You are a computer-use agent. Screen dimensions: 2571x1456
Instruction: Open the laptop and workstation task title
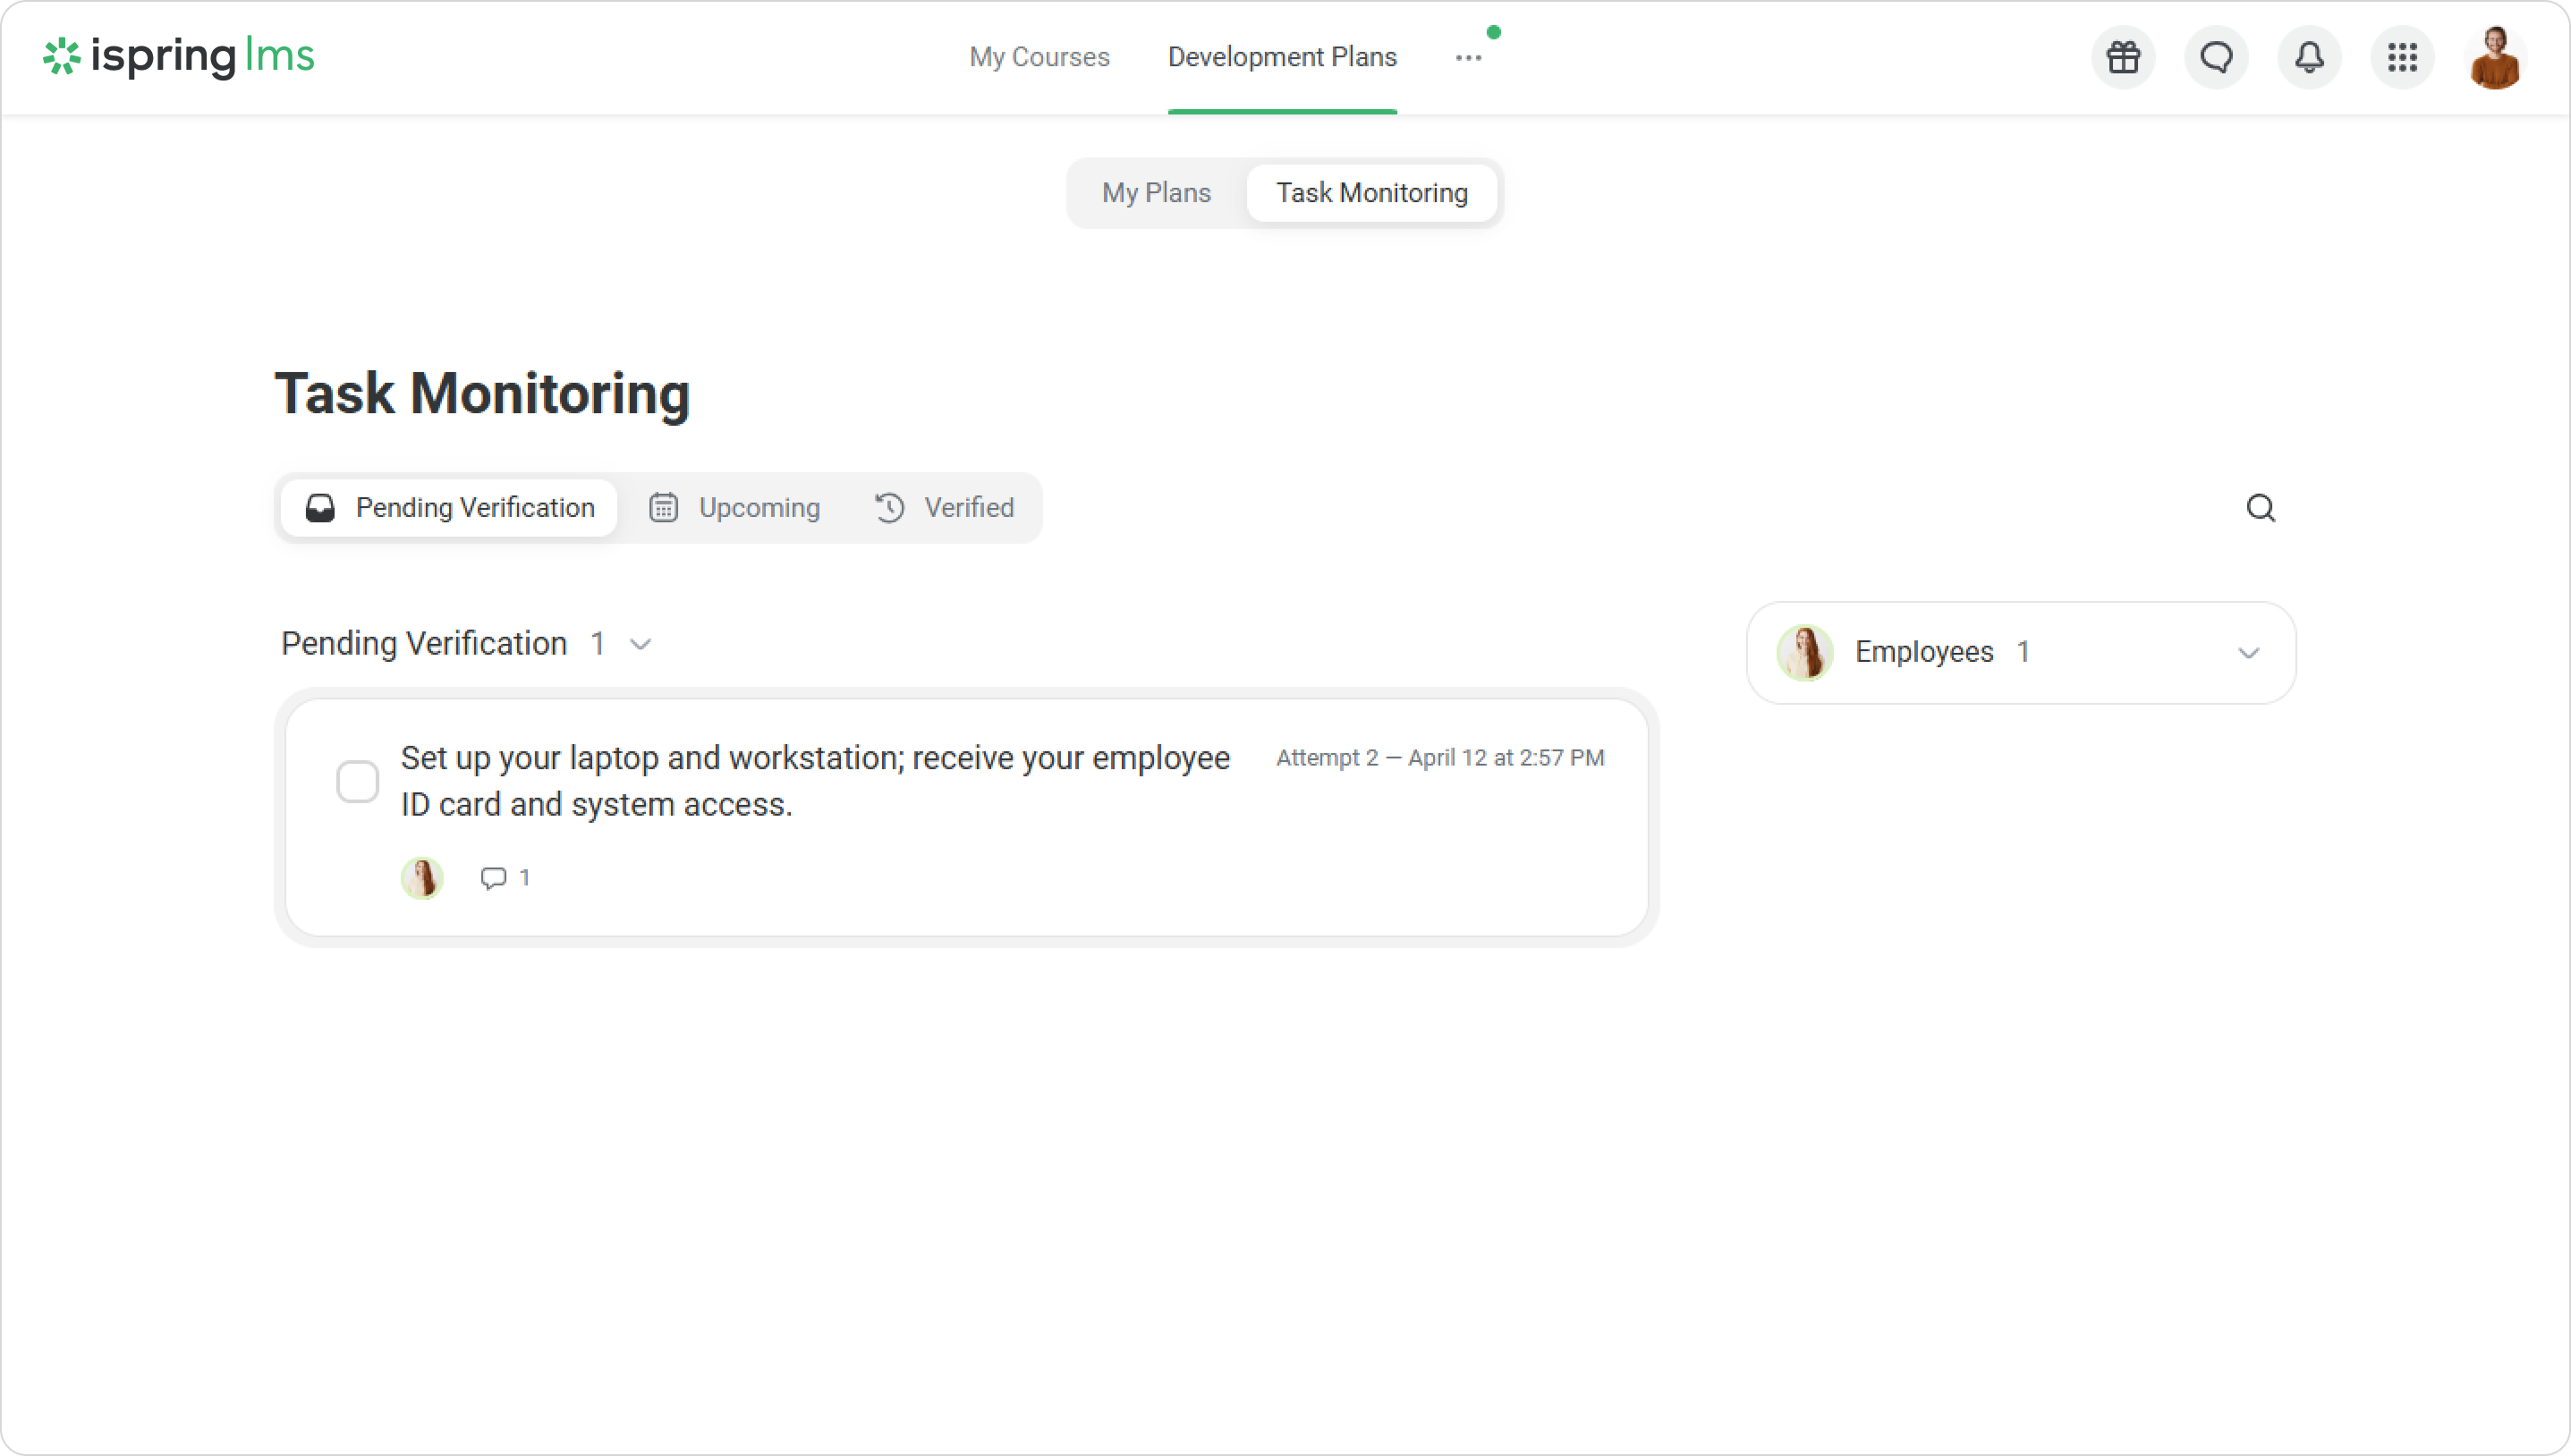pyautogui.click(x=814, y=781)
